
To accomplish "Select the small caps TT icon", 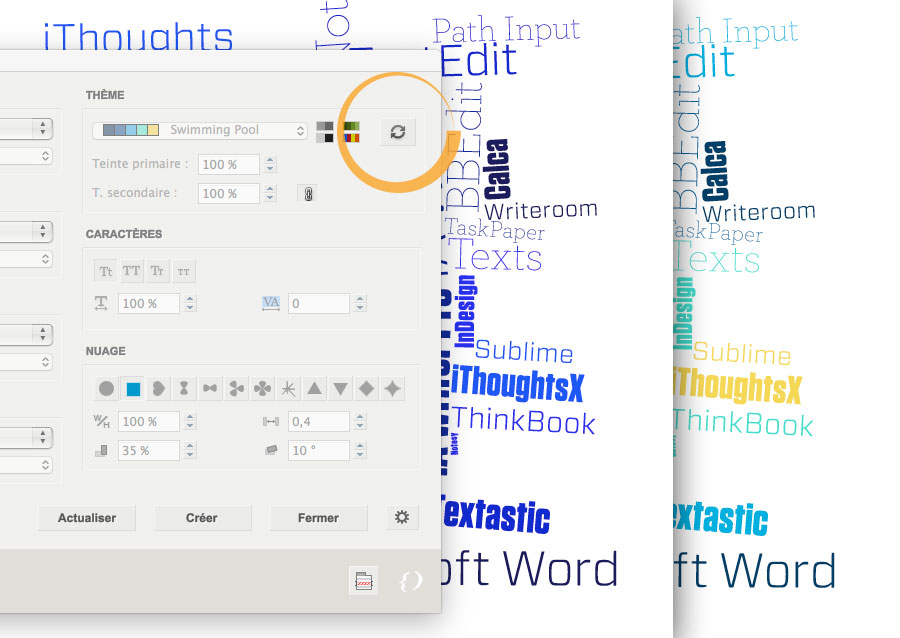I will pos(184,271).
